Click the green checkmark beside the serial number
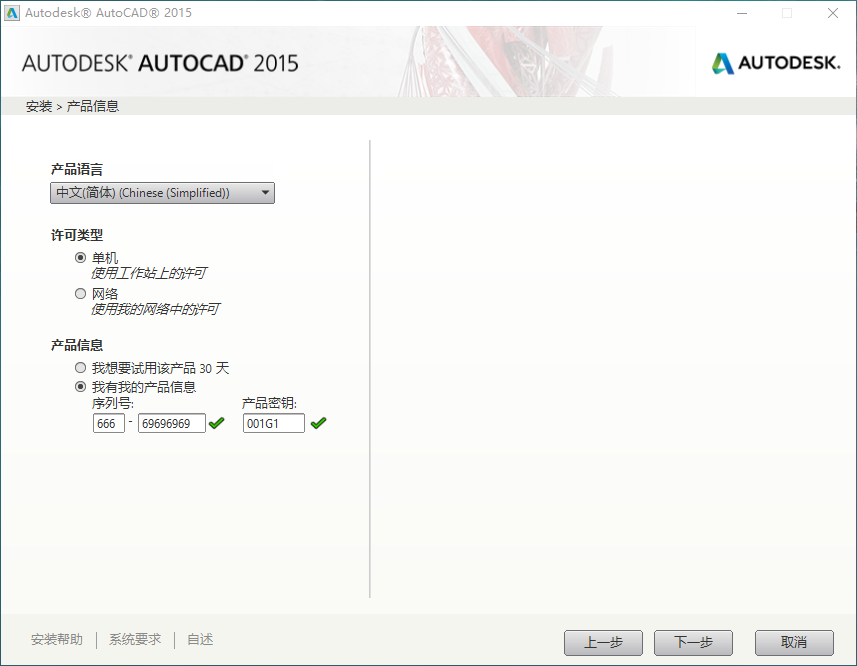The image size is (857, 666). pyautogui.click(x=217, y=423)
